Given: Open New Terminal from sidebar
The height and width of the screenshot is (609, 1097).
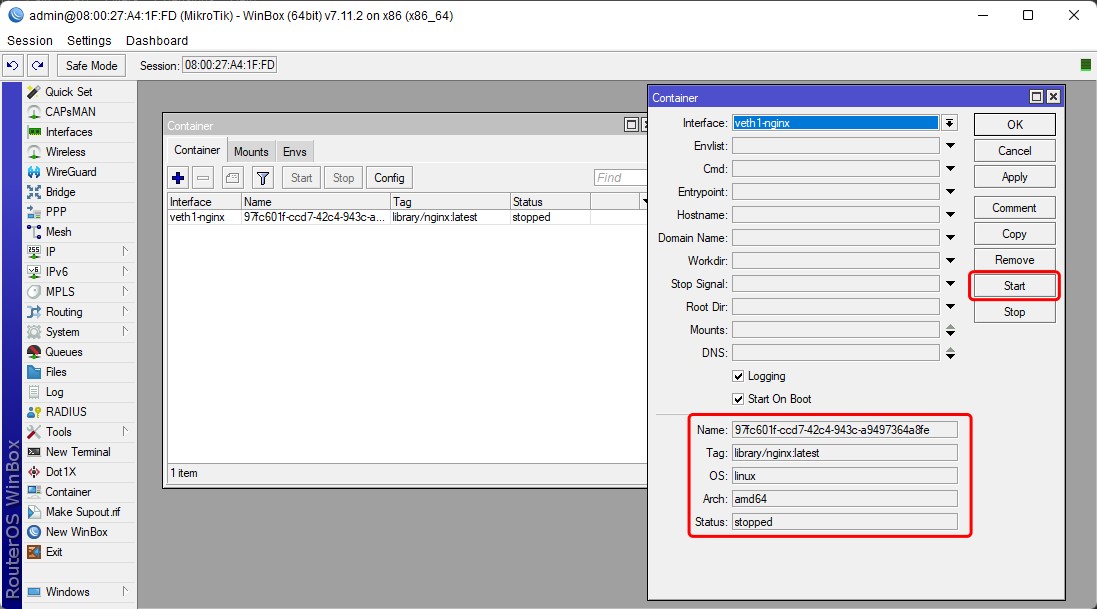Looking at the screenshot, I should click(78, 452).
